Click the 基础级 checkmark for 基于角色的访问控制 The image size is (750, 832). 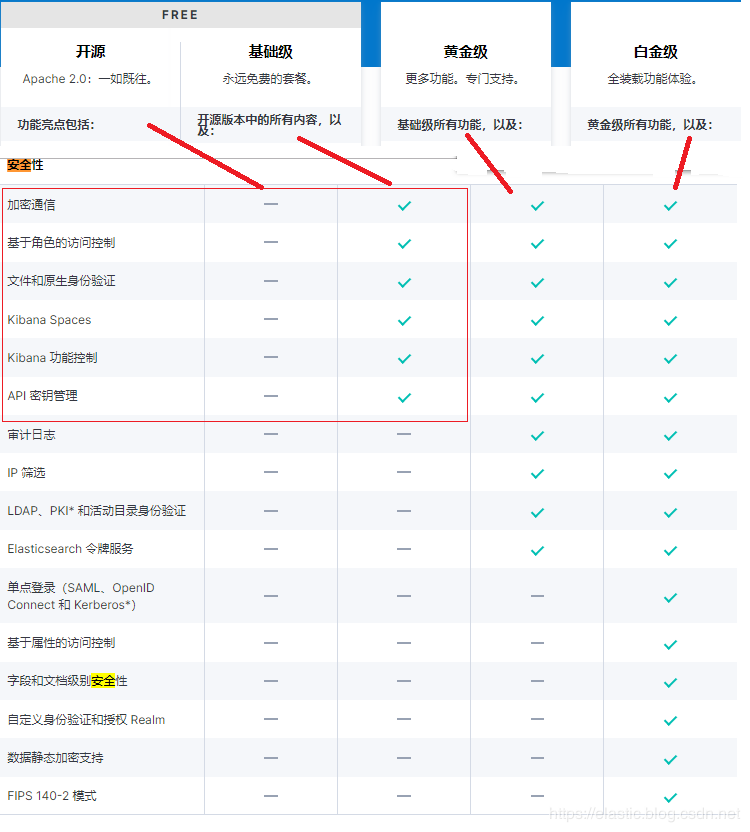point(404,244)
